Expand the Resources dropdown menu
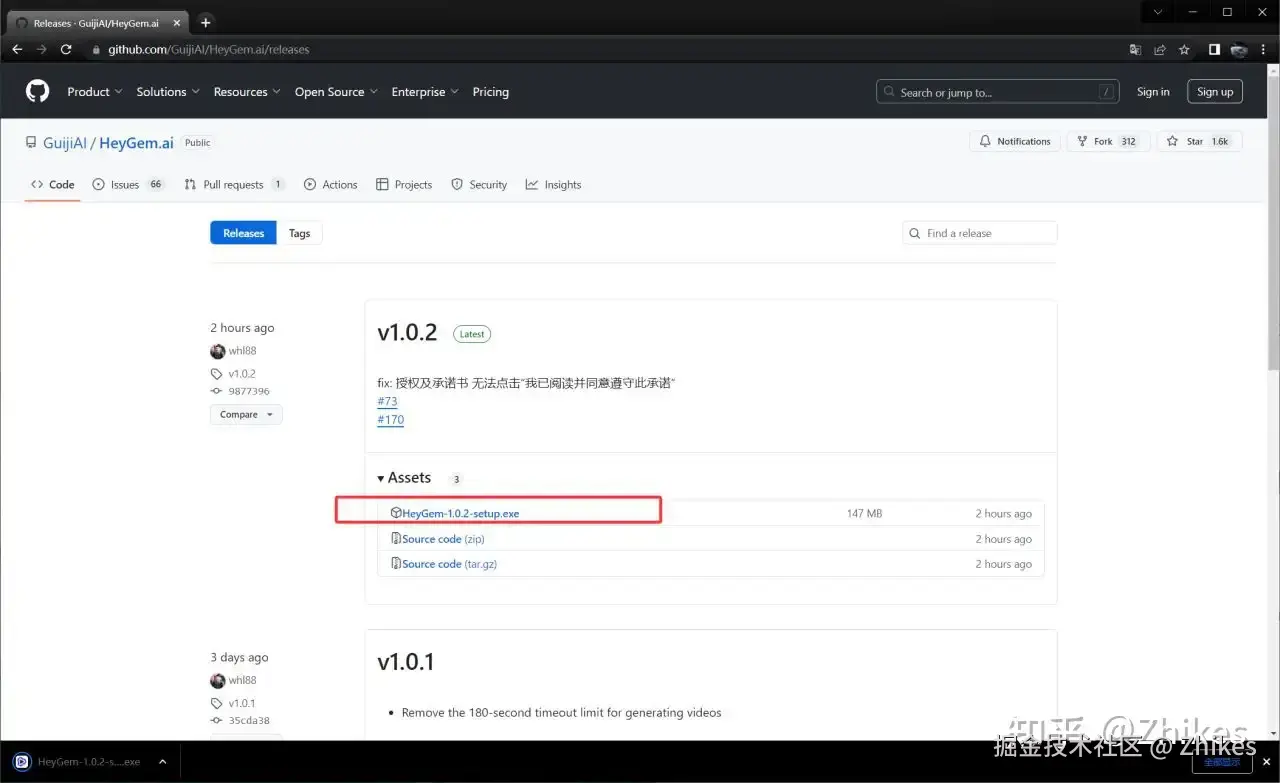Screen dimensions: 1280x783 tap(247, 92)
